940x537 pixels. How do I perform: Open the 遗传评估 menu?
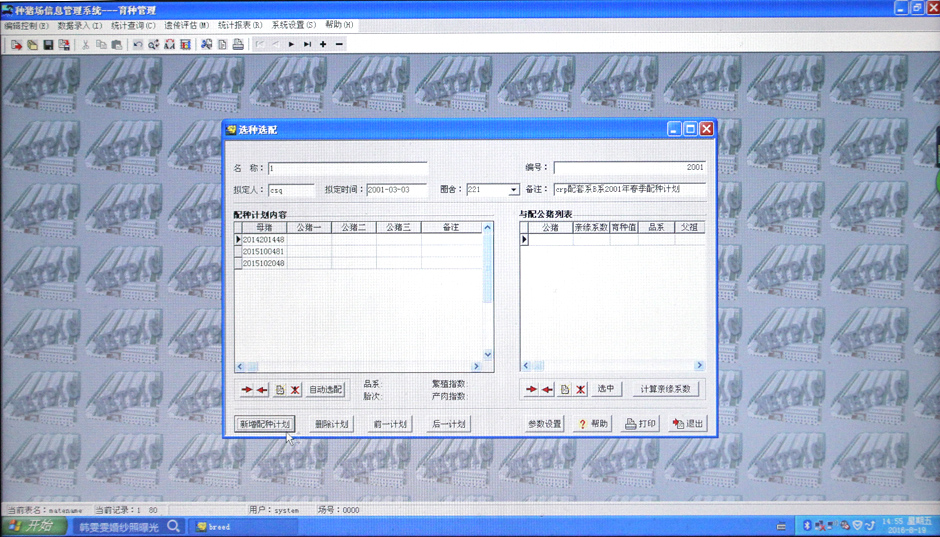pyautogui.click(x=187, y=25)
